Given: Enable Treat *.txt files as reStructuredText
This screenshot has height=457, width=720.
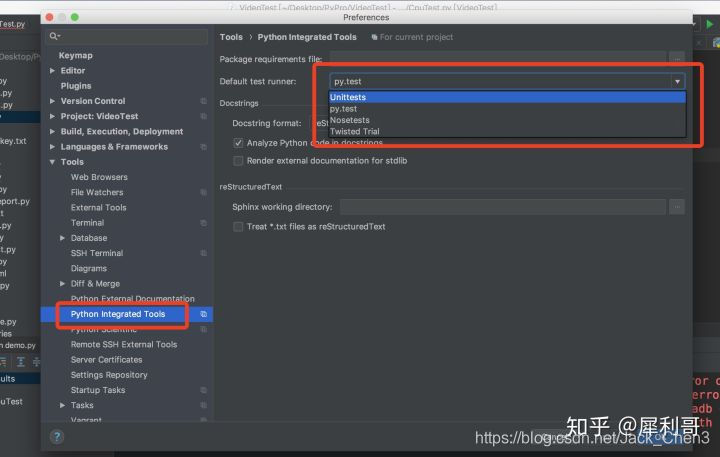Looking at the screenshot, I should [238, 226].
